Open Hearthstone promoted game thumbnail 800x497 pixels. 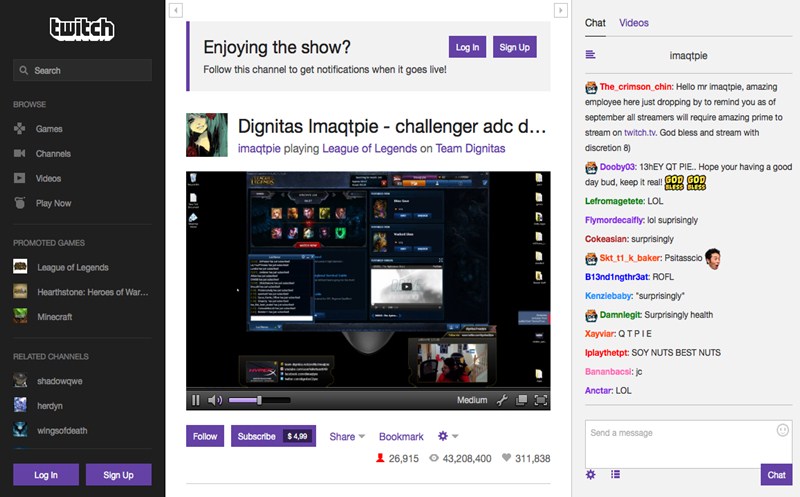click(20, 291)
